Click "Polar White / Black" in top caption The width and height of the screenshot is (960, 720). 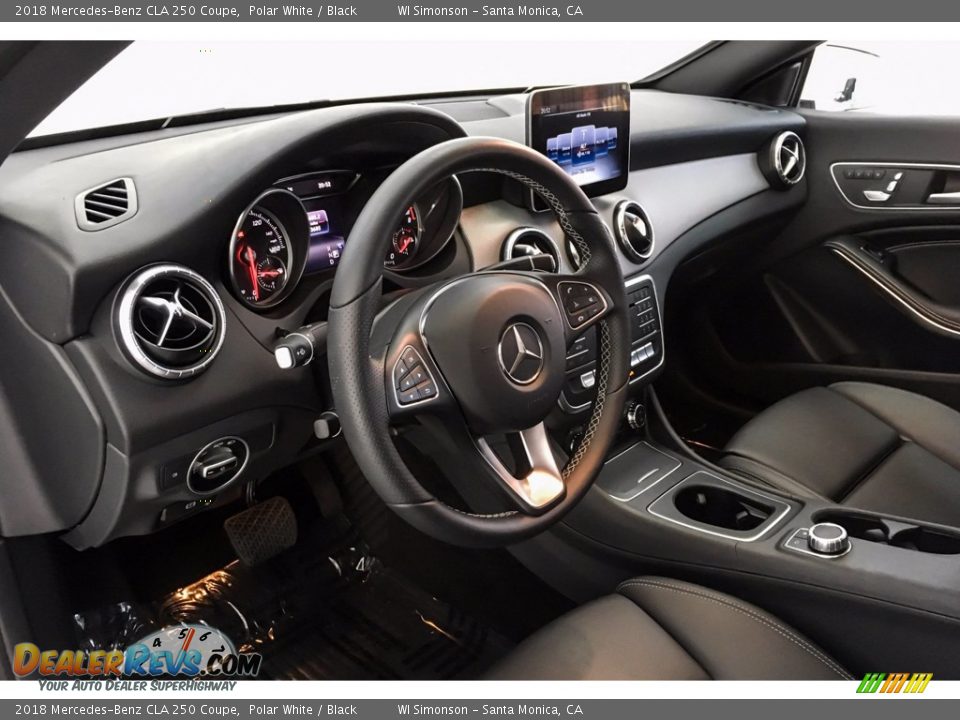302,10
